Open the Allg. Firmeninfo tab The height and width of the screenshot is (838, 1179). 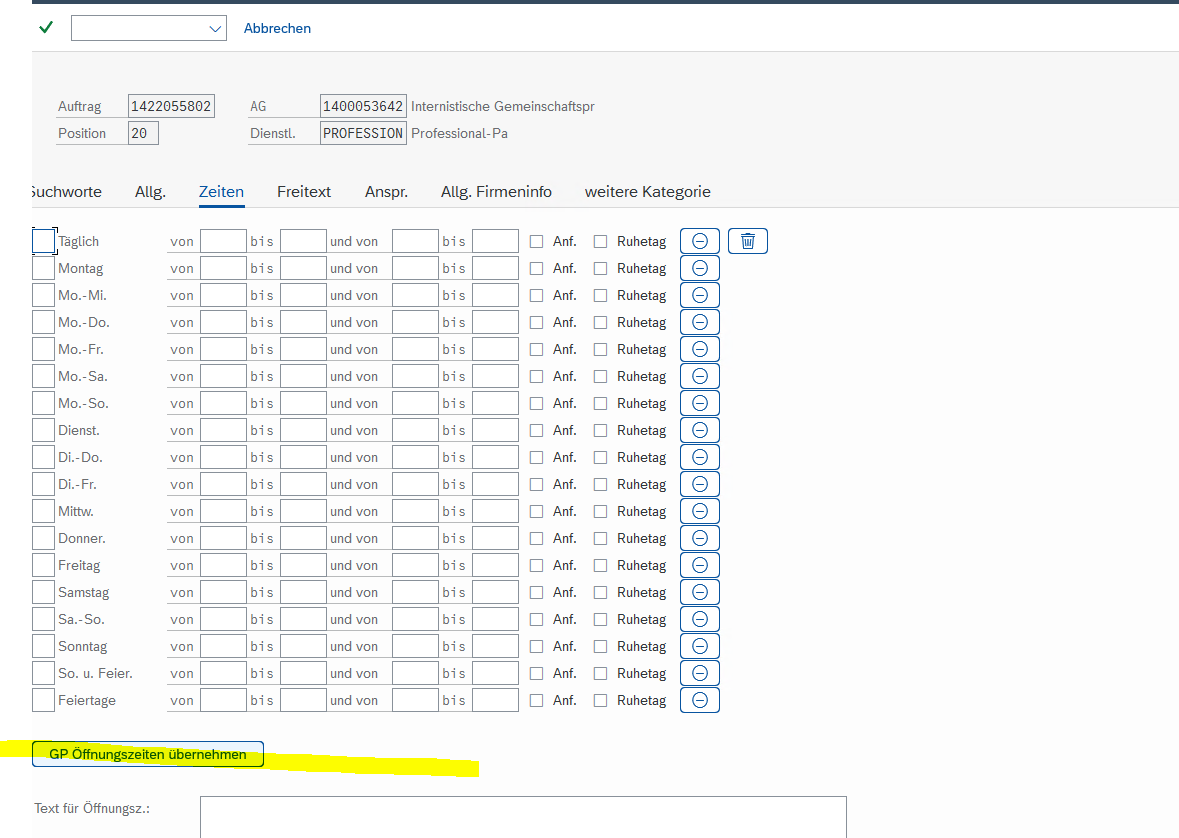pos(496,192)
